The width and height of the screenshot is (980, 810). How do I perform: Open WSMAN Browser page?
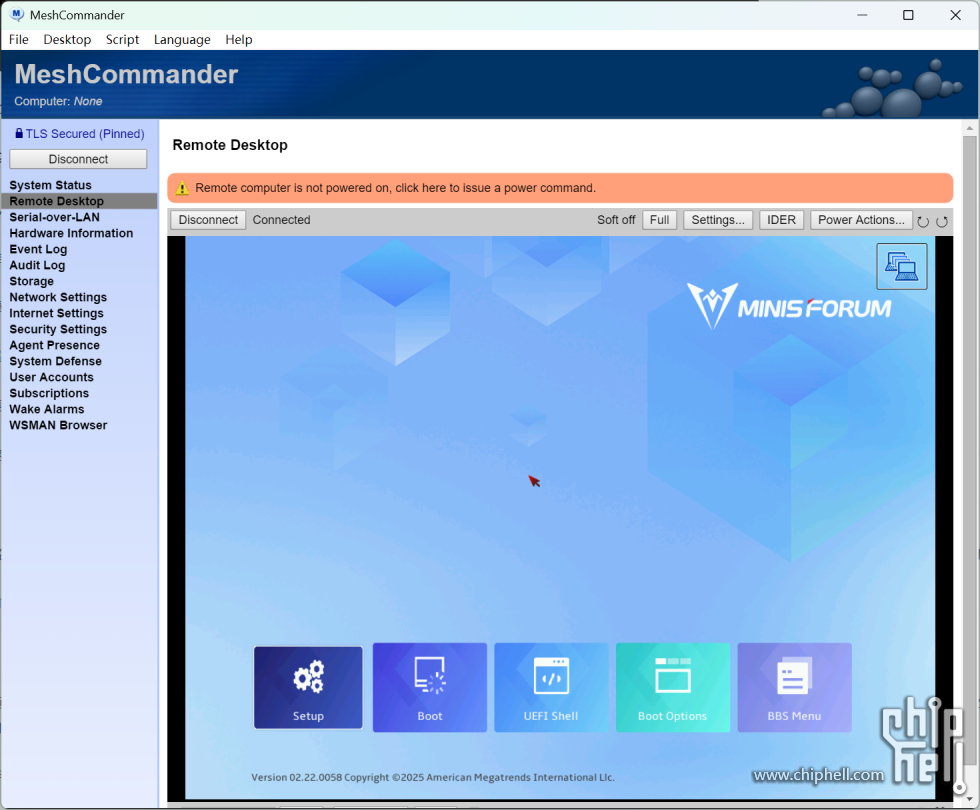click(x=58, y=425)
